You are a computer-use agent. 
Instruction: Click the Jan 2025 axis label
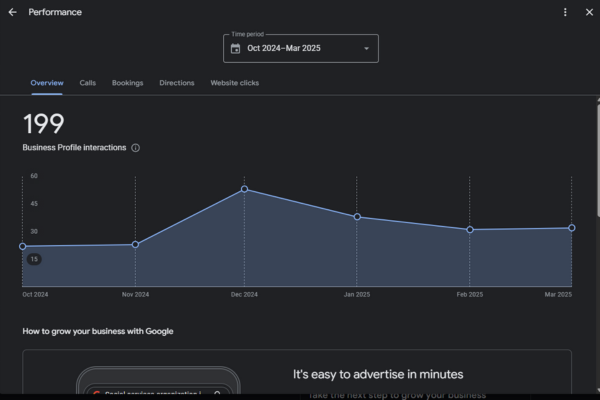357,295
